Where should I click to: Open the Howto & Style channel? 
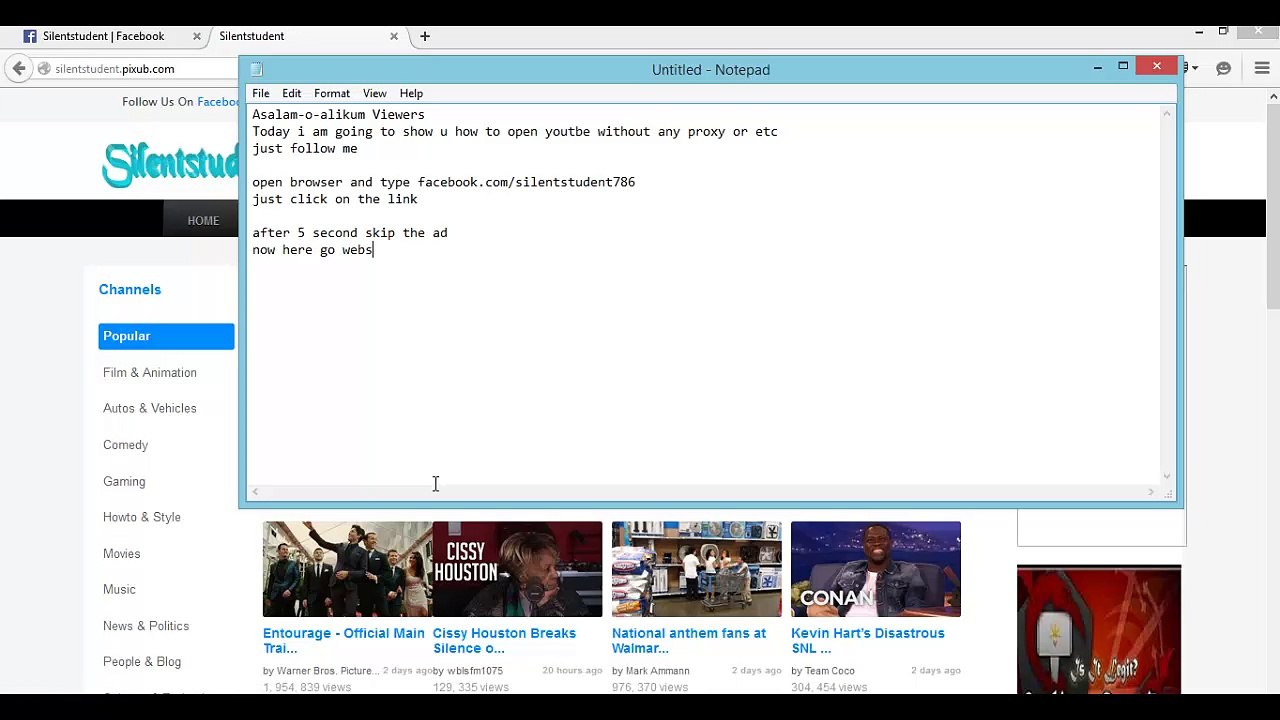coord(141,517)
